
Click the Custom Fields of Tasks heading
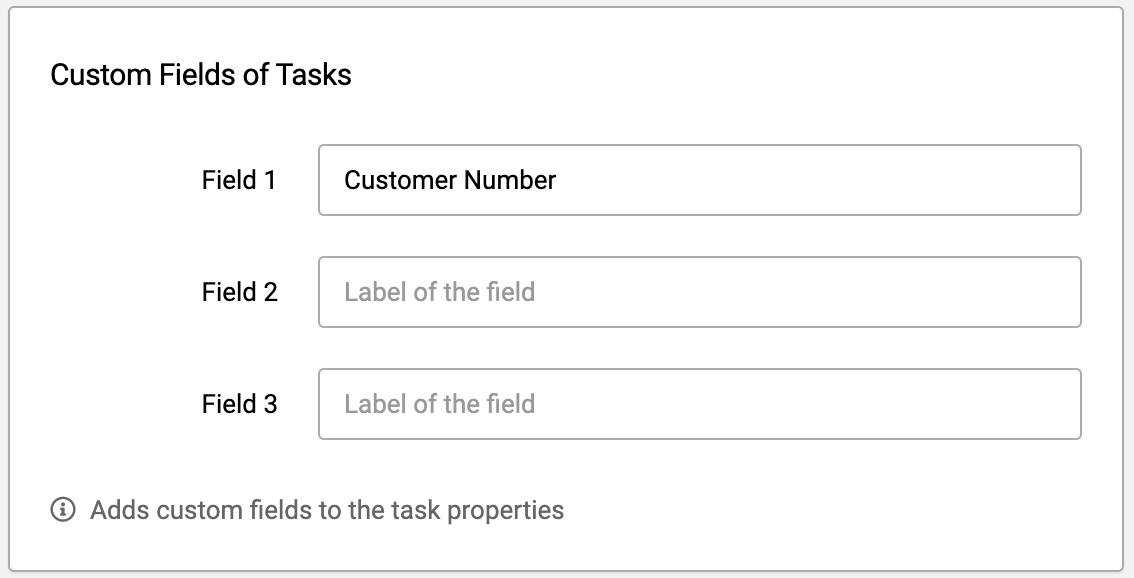(201, 75)
